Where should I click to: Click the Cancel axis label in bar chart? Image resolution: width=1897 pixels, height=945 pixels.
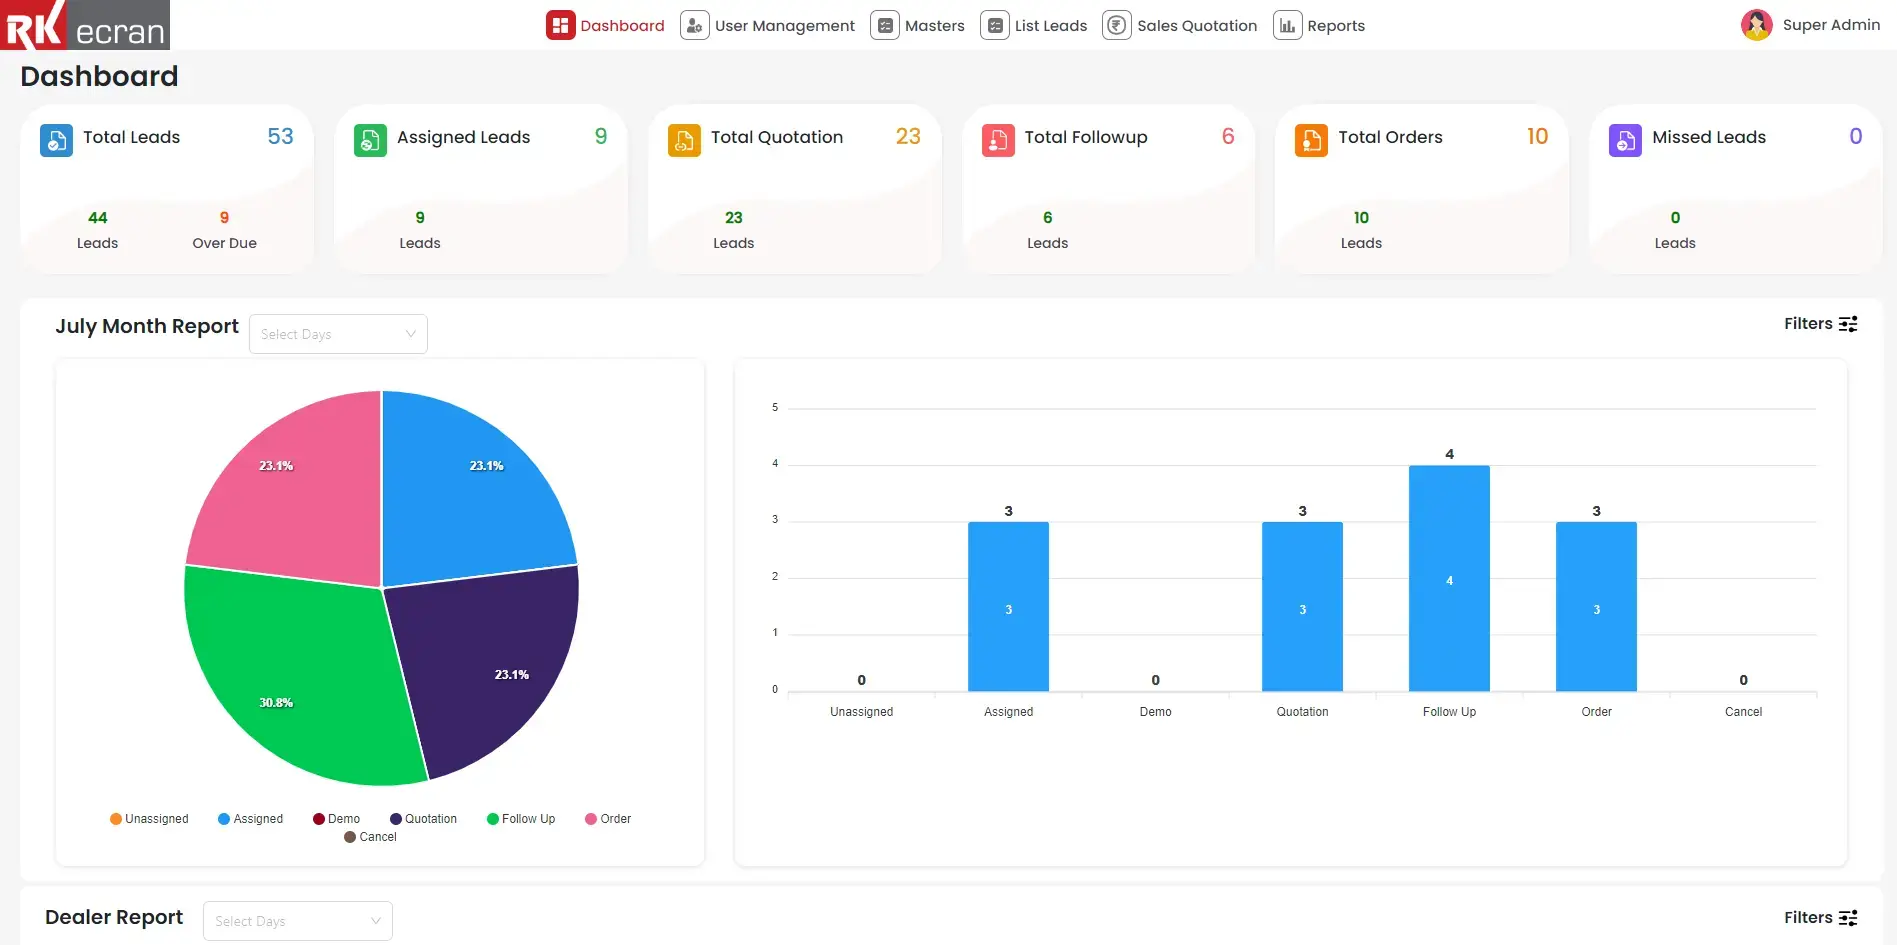pos(1743,712)
